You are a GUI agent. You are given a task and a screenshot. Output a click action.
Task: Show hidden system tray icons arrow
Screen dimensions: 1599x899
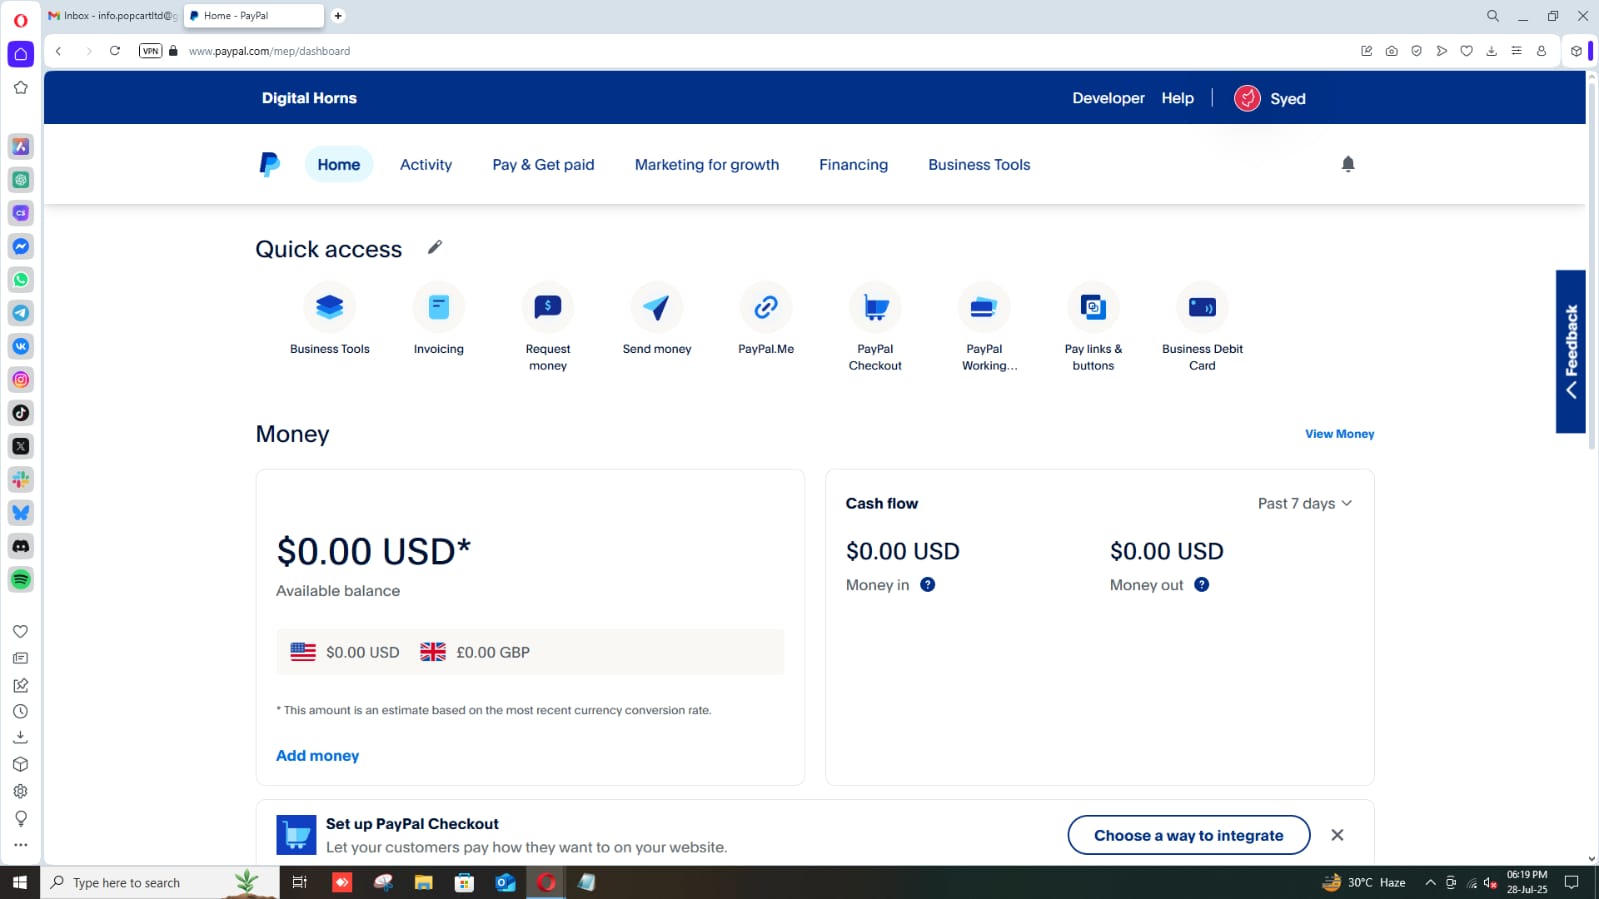[x=1431, y=882]
